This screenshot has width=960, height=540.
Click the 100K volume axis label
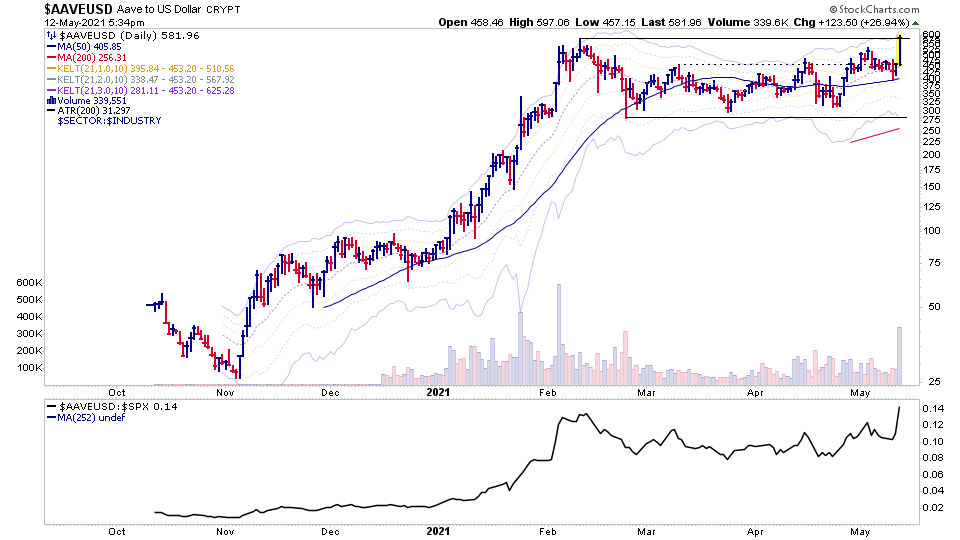[29, 368]
